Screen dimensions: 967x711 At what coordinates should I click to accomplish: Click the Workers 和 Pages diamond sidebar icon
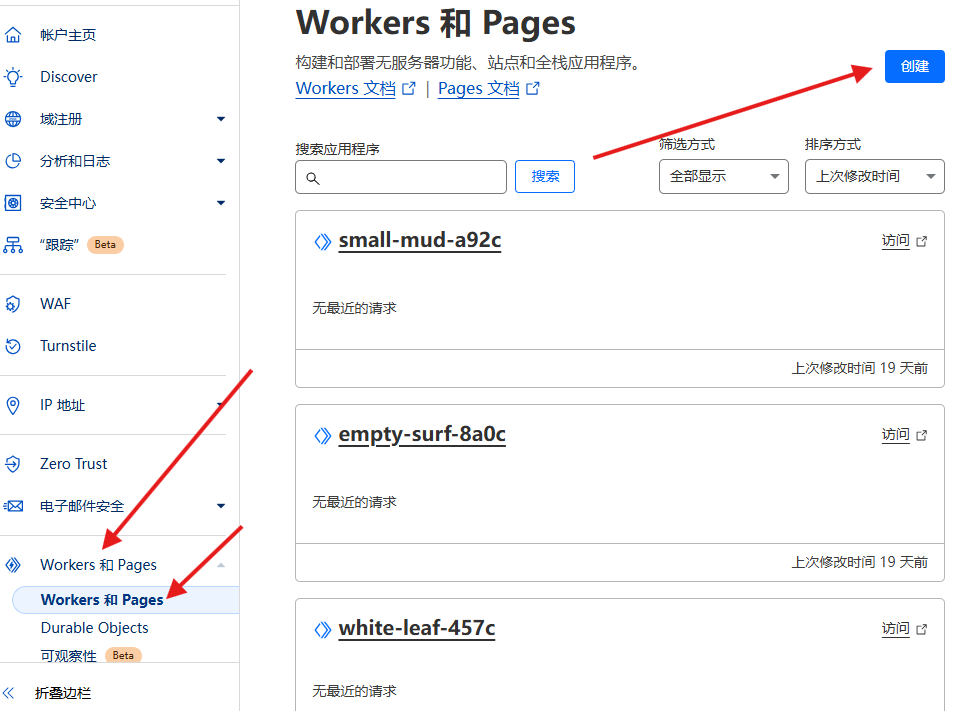tap(13, 565)
